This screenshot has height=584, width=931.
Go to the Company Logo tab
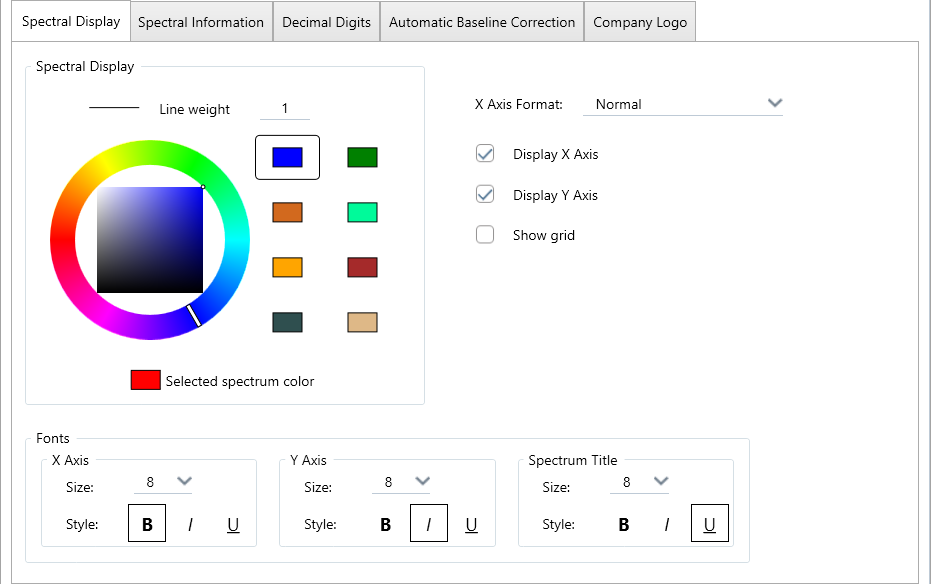point(640,22)
